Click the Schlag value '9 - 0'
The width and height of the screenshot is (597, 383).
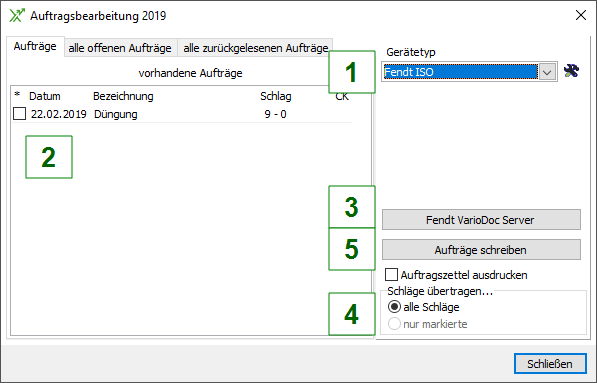click(275, 114)
